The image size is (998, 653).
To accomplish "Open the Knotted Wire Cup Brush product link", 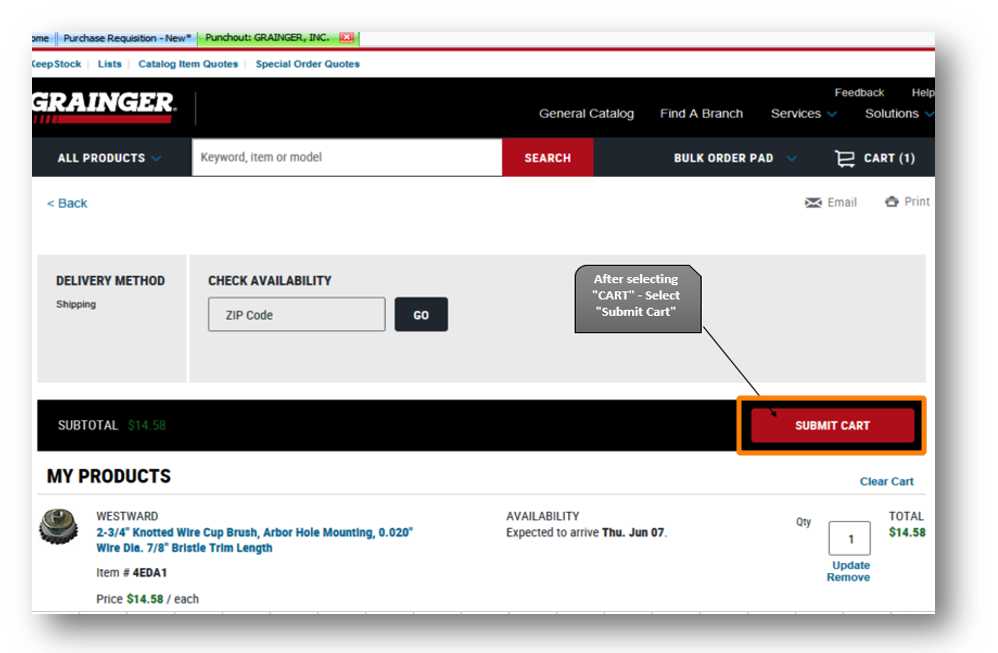I will 255,540.
